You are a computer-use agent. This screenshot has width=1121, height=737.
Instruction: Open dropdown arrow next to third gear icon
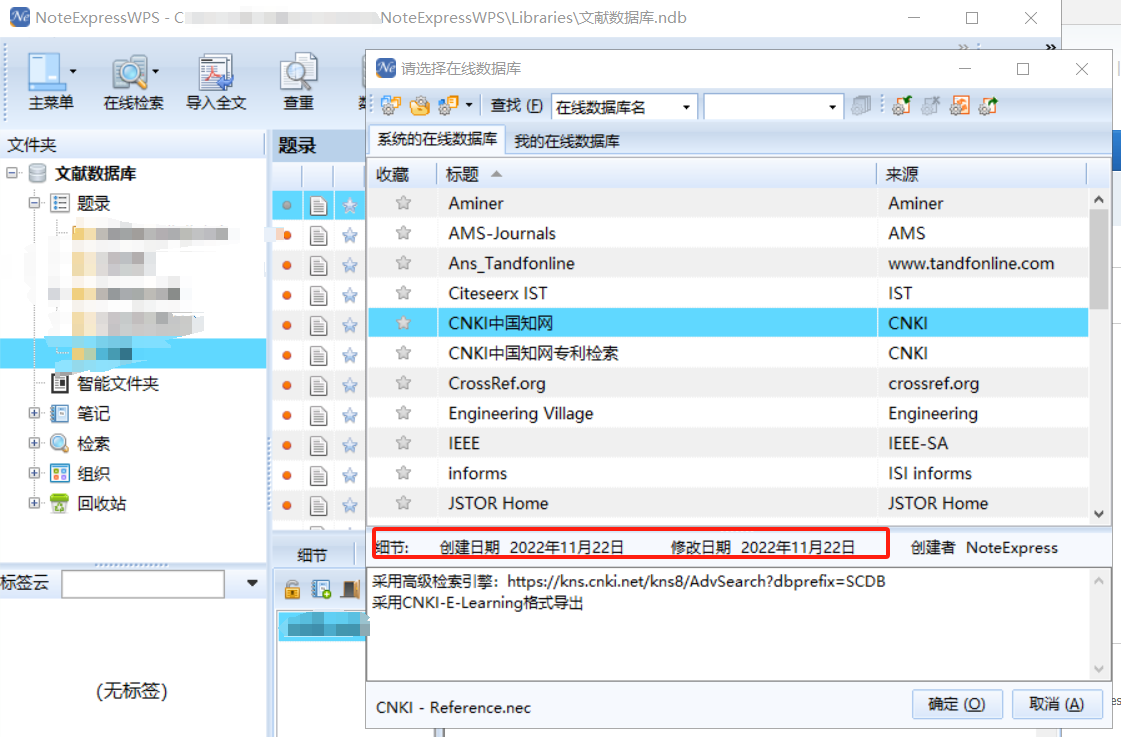point(468,105)
